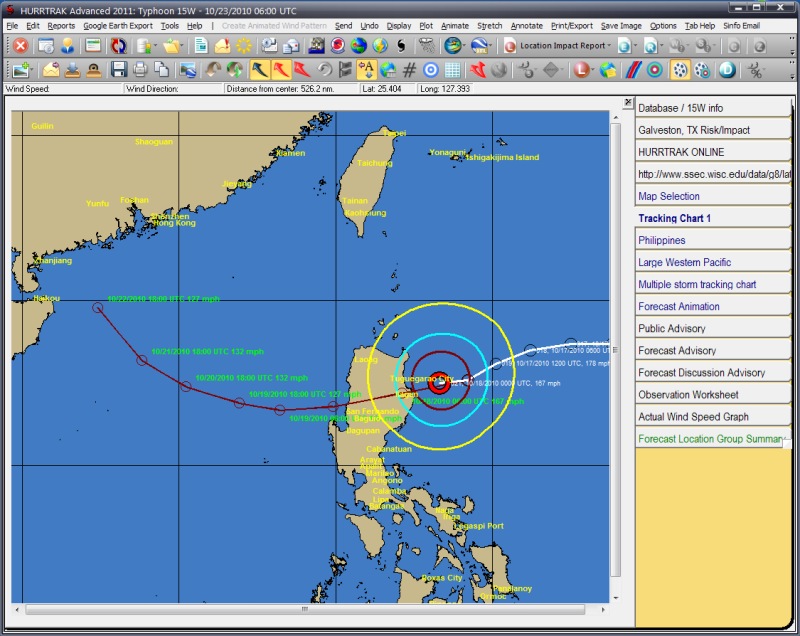This screenshot has height=636, width=800.
Task: Toggle the text label A annotation button
Action: [366, 70]
